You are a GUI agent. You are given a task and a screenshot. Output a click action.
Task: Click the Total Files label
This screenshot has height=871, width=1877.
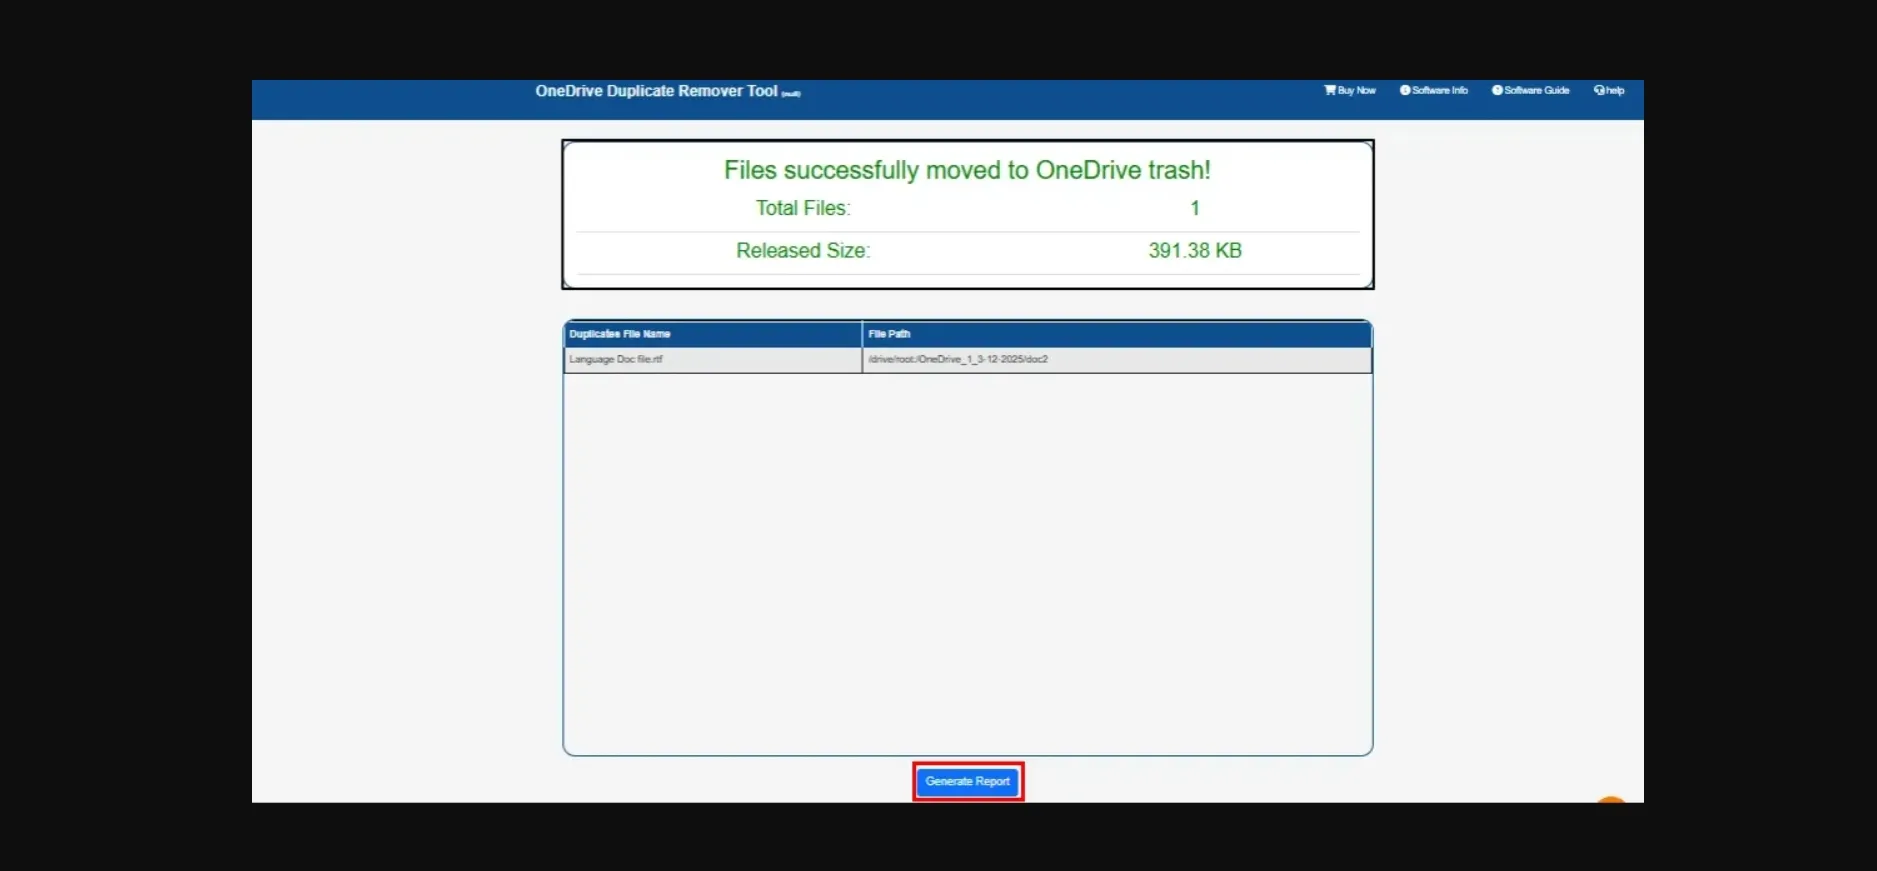(802, 208)
